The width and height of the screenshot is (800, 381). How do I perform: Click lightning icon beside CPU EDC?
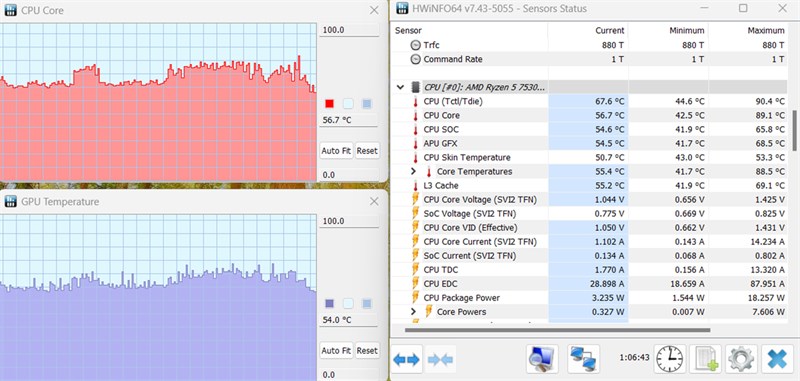pos(416,284)
